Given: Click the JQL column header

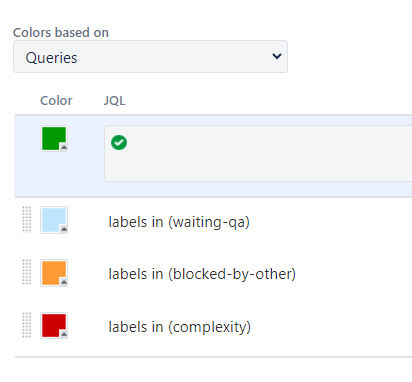Looking at the screenshot, I should point(114,100).
